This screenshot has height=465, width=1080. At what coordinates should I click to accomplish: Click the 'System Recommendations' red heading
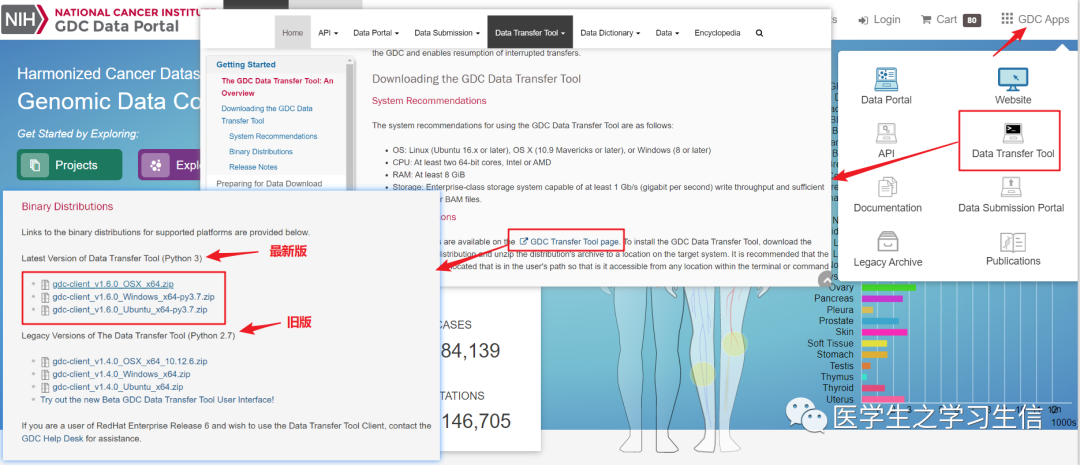point(429,101)
